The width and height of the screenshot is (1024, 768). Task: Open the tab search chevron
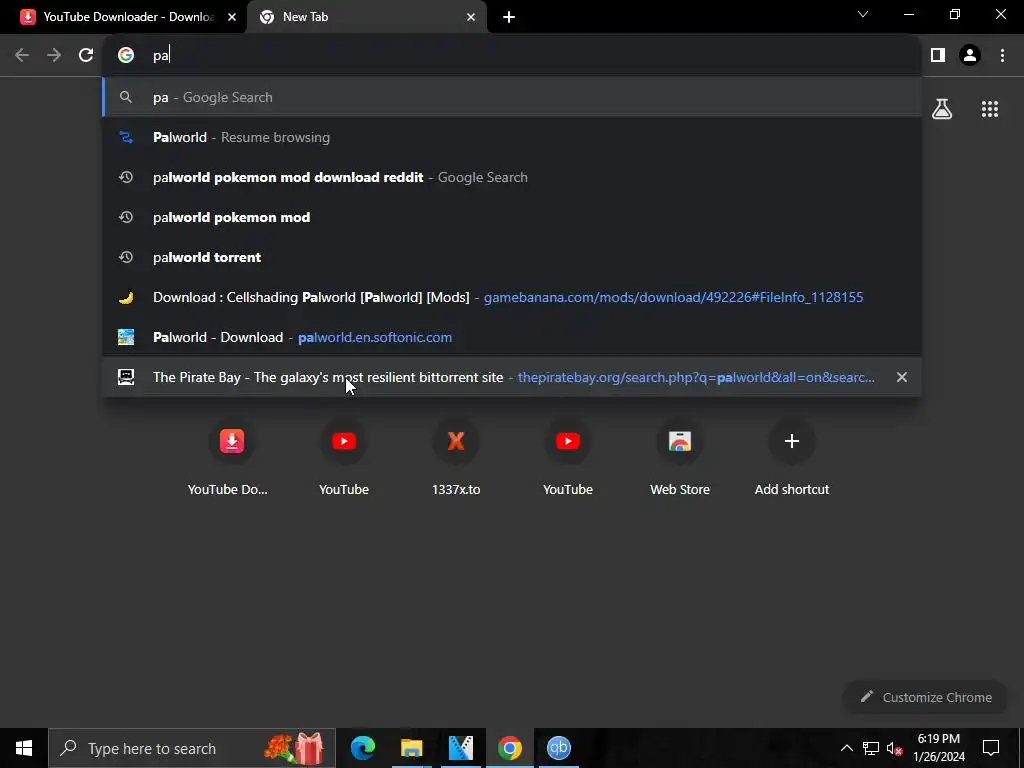pyautogui.click(x=863, y=14)
